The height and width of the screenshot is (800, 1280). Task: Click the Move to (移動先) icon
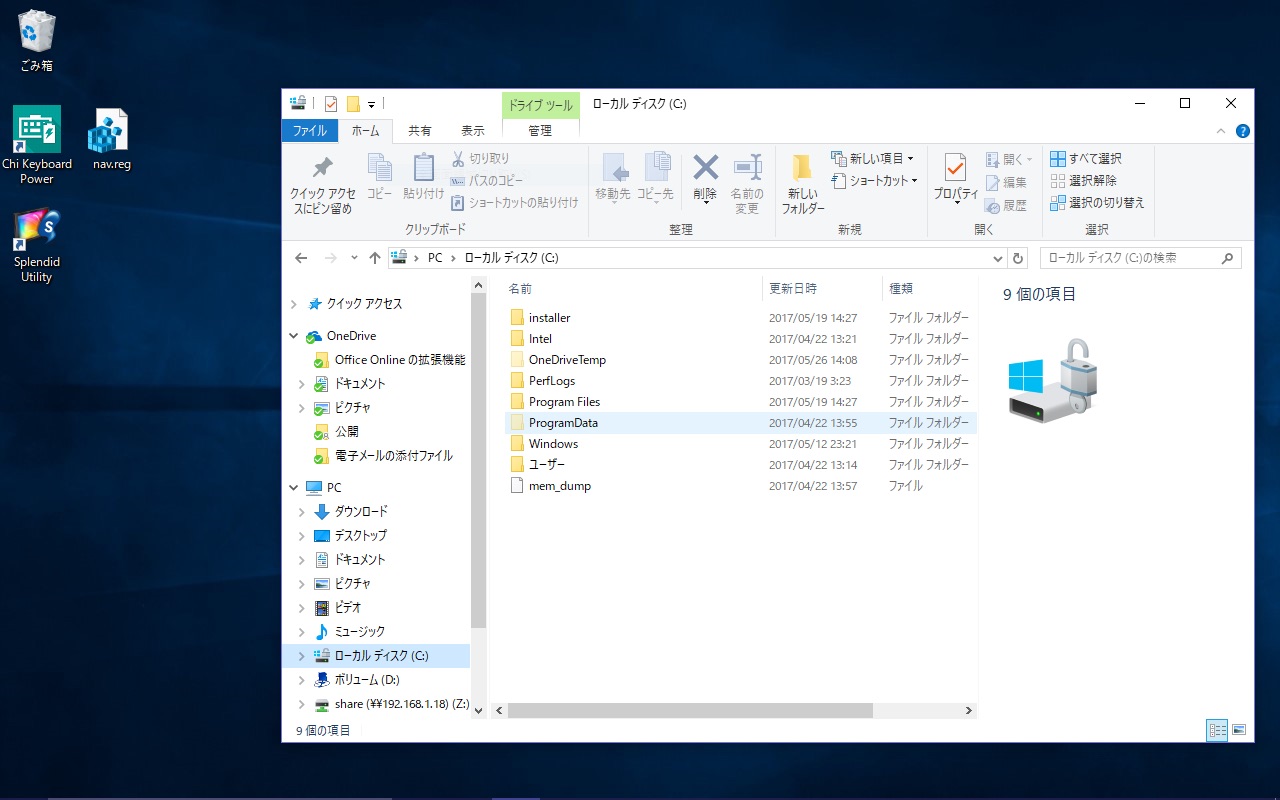pyautogui.click(x=613, y=167)
